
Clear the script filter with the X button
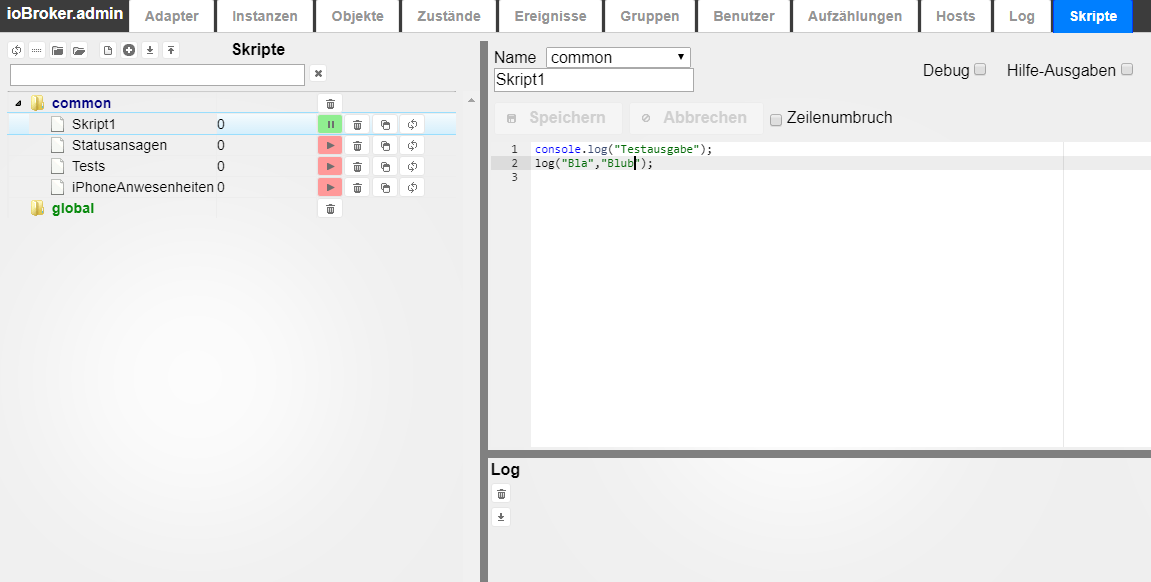318,73
